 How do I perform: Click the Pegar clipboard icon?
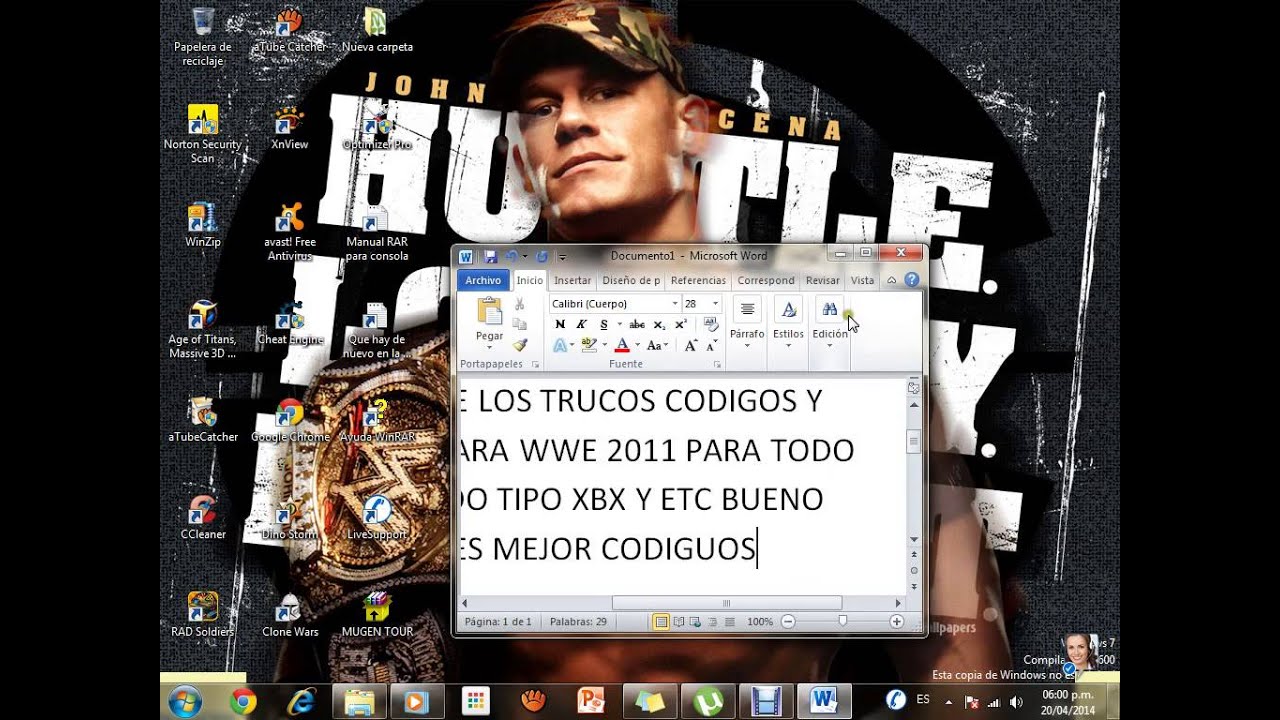click(x=490, y=311)
